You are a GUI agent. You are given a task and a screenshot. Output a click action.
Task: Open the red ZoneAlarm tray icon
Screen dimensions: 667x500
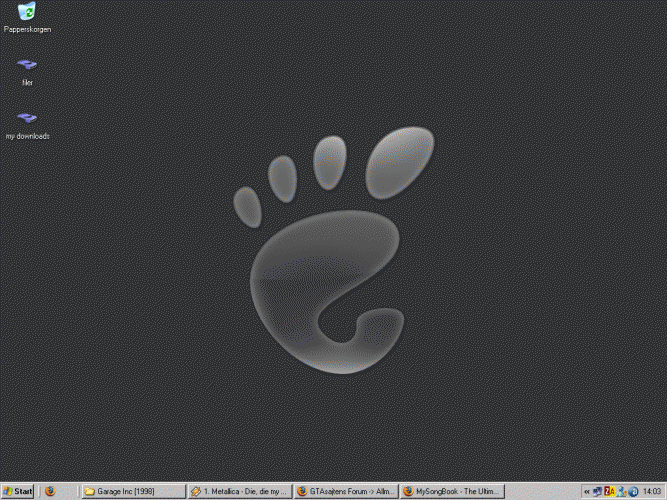tap(609, 492)
